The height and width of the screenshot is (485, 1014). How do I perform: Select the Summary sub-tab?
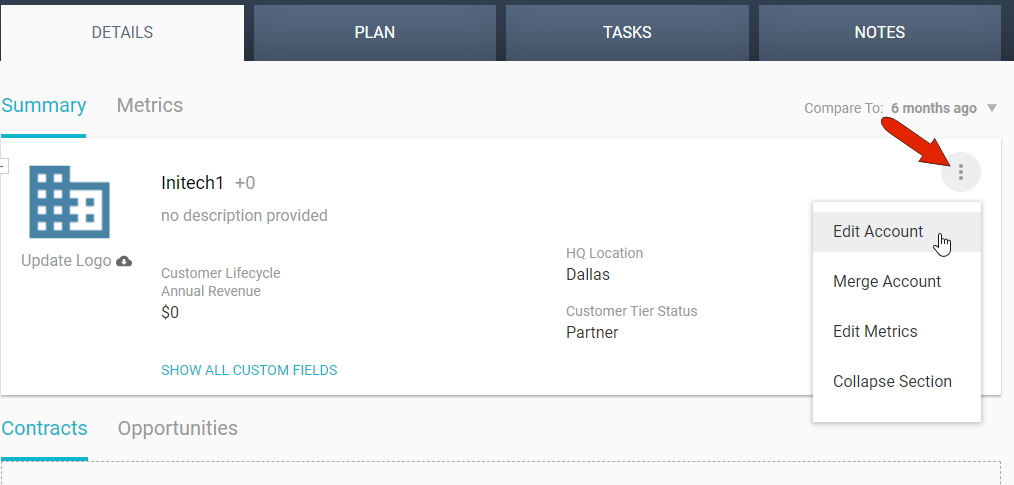[44, 105]
